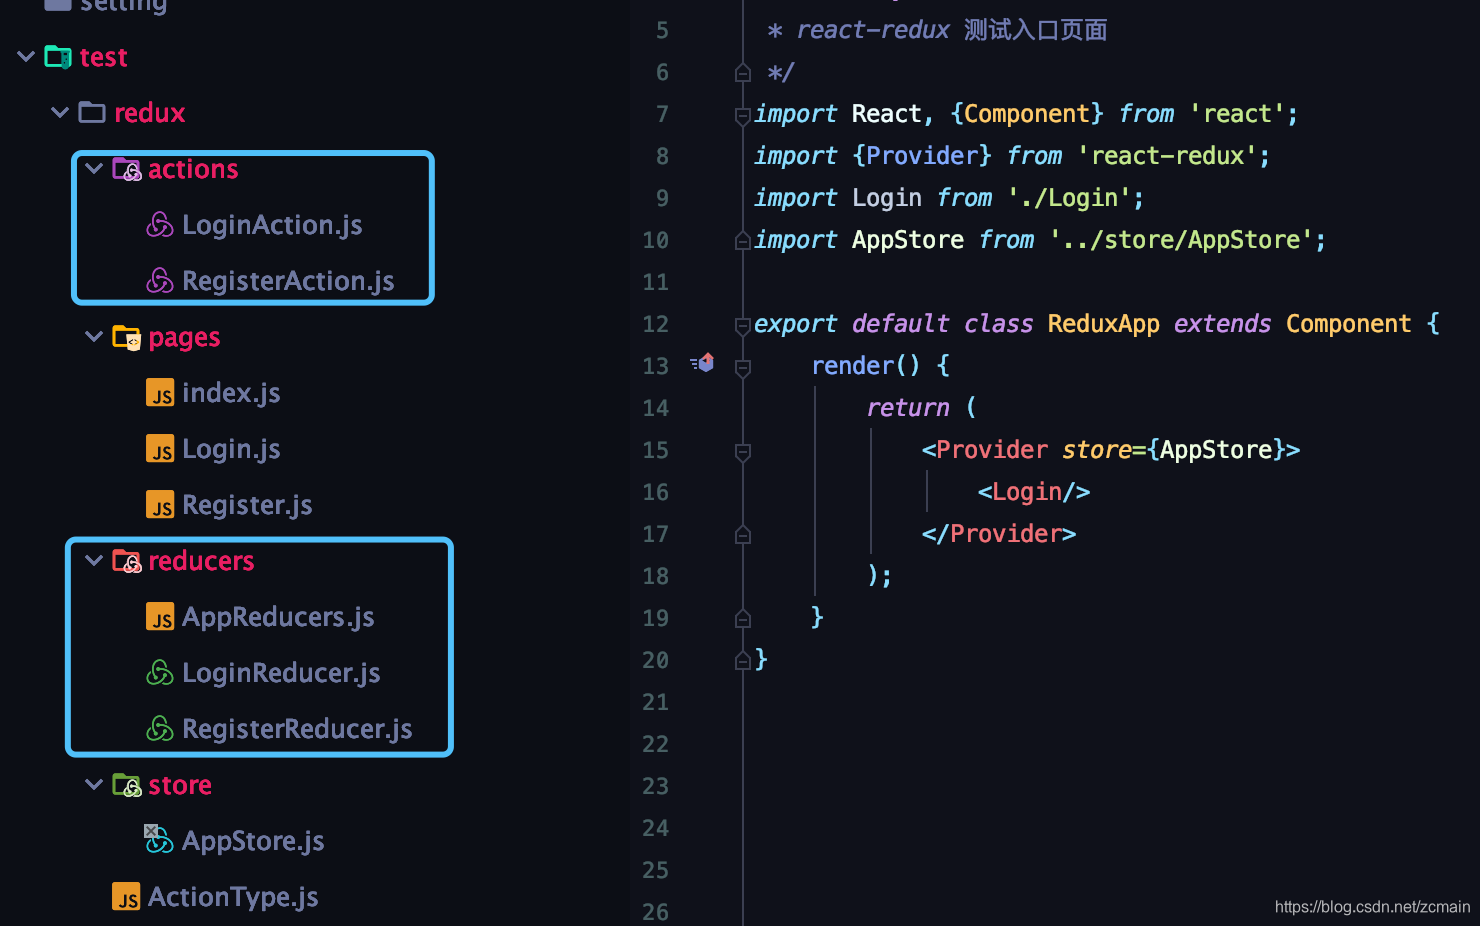
Task: Select the pages folder label
Action: point(184,338)
